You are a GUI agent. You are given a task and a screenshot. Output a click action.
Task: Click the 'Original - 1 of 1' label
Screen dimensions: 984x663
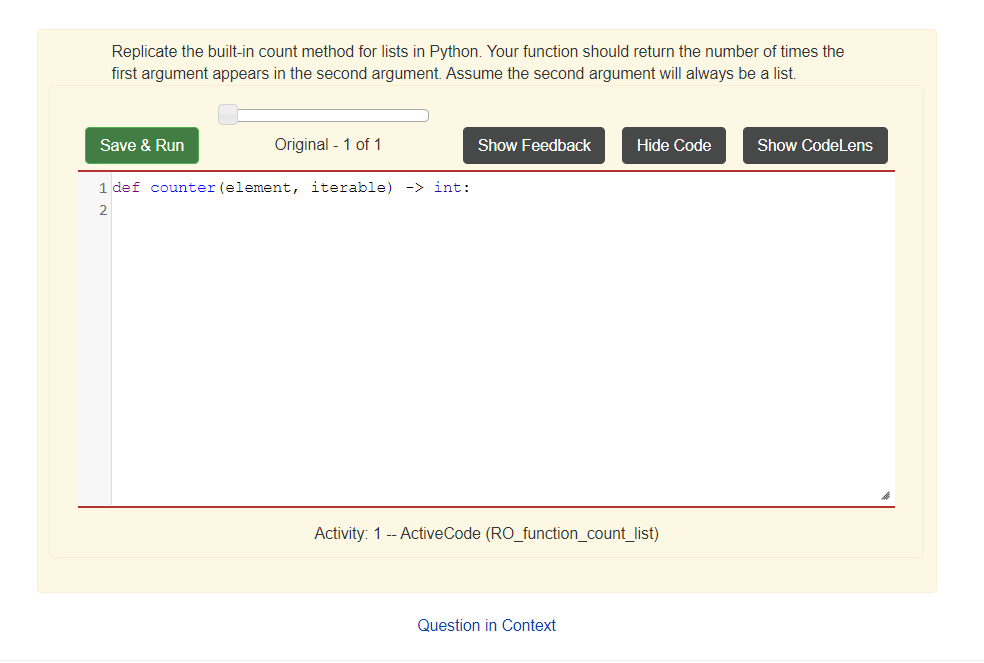click(328, 145)
